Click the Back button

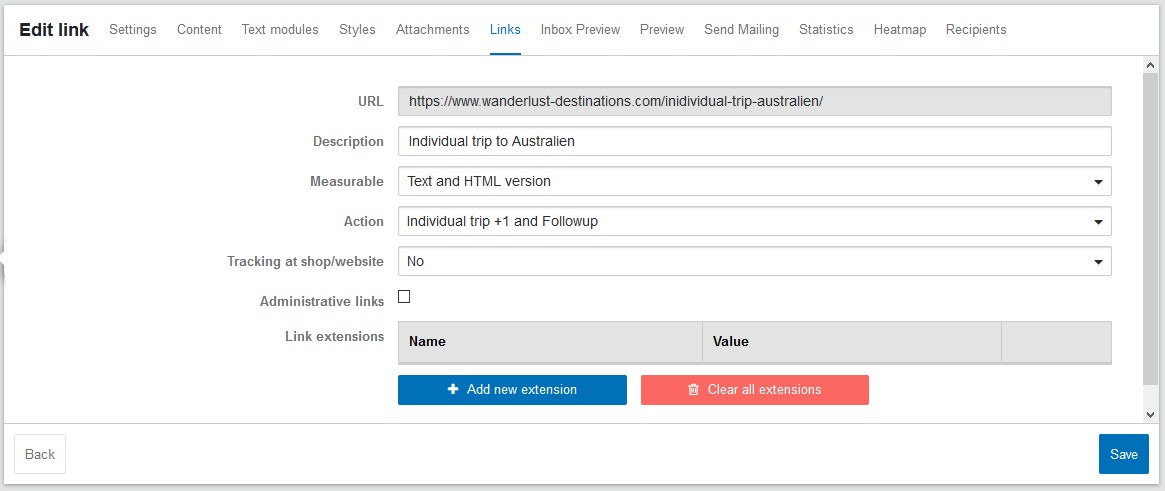point(40,454)
